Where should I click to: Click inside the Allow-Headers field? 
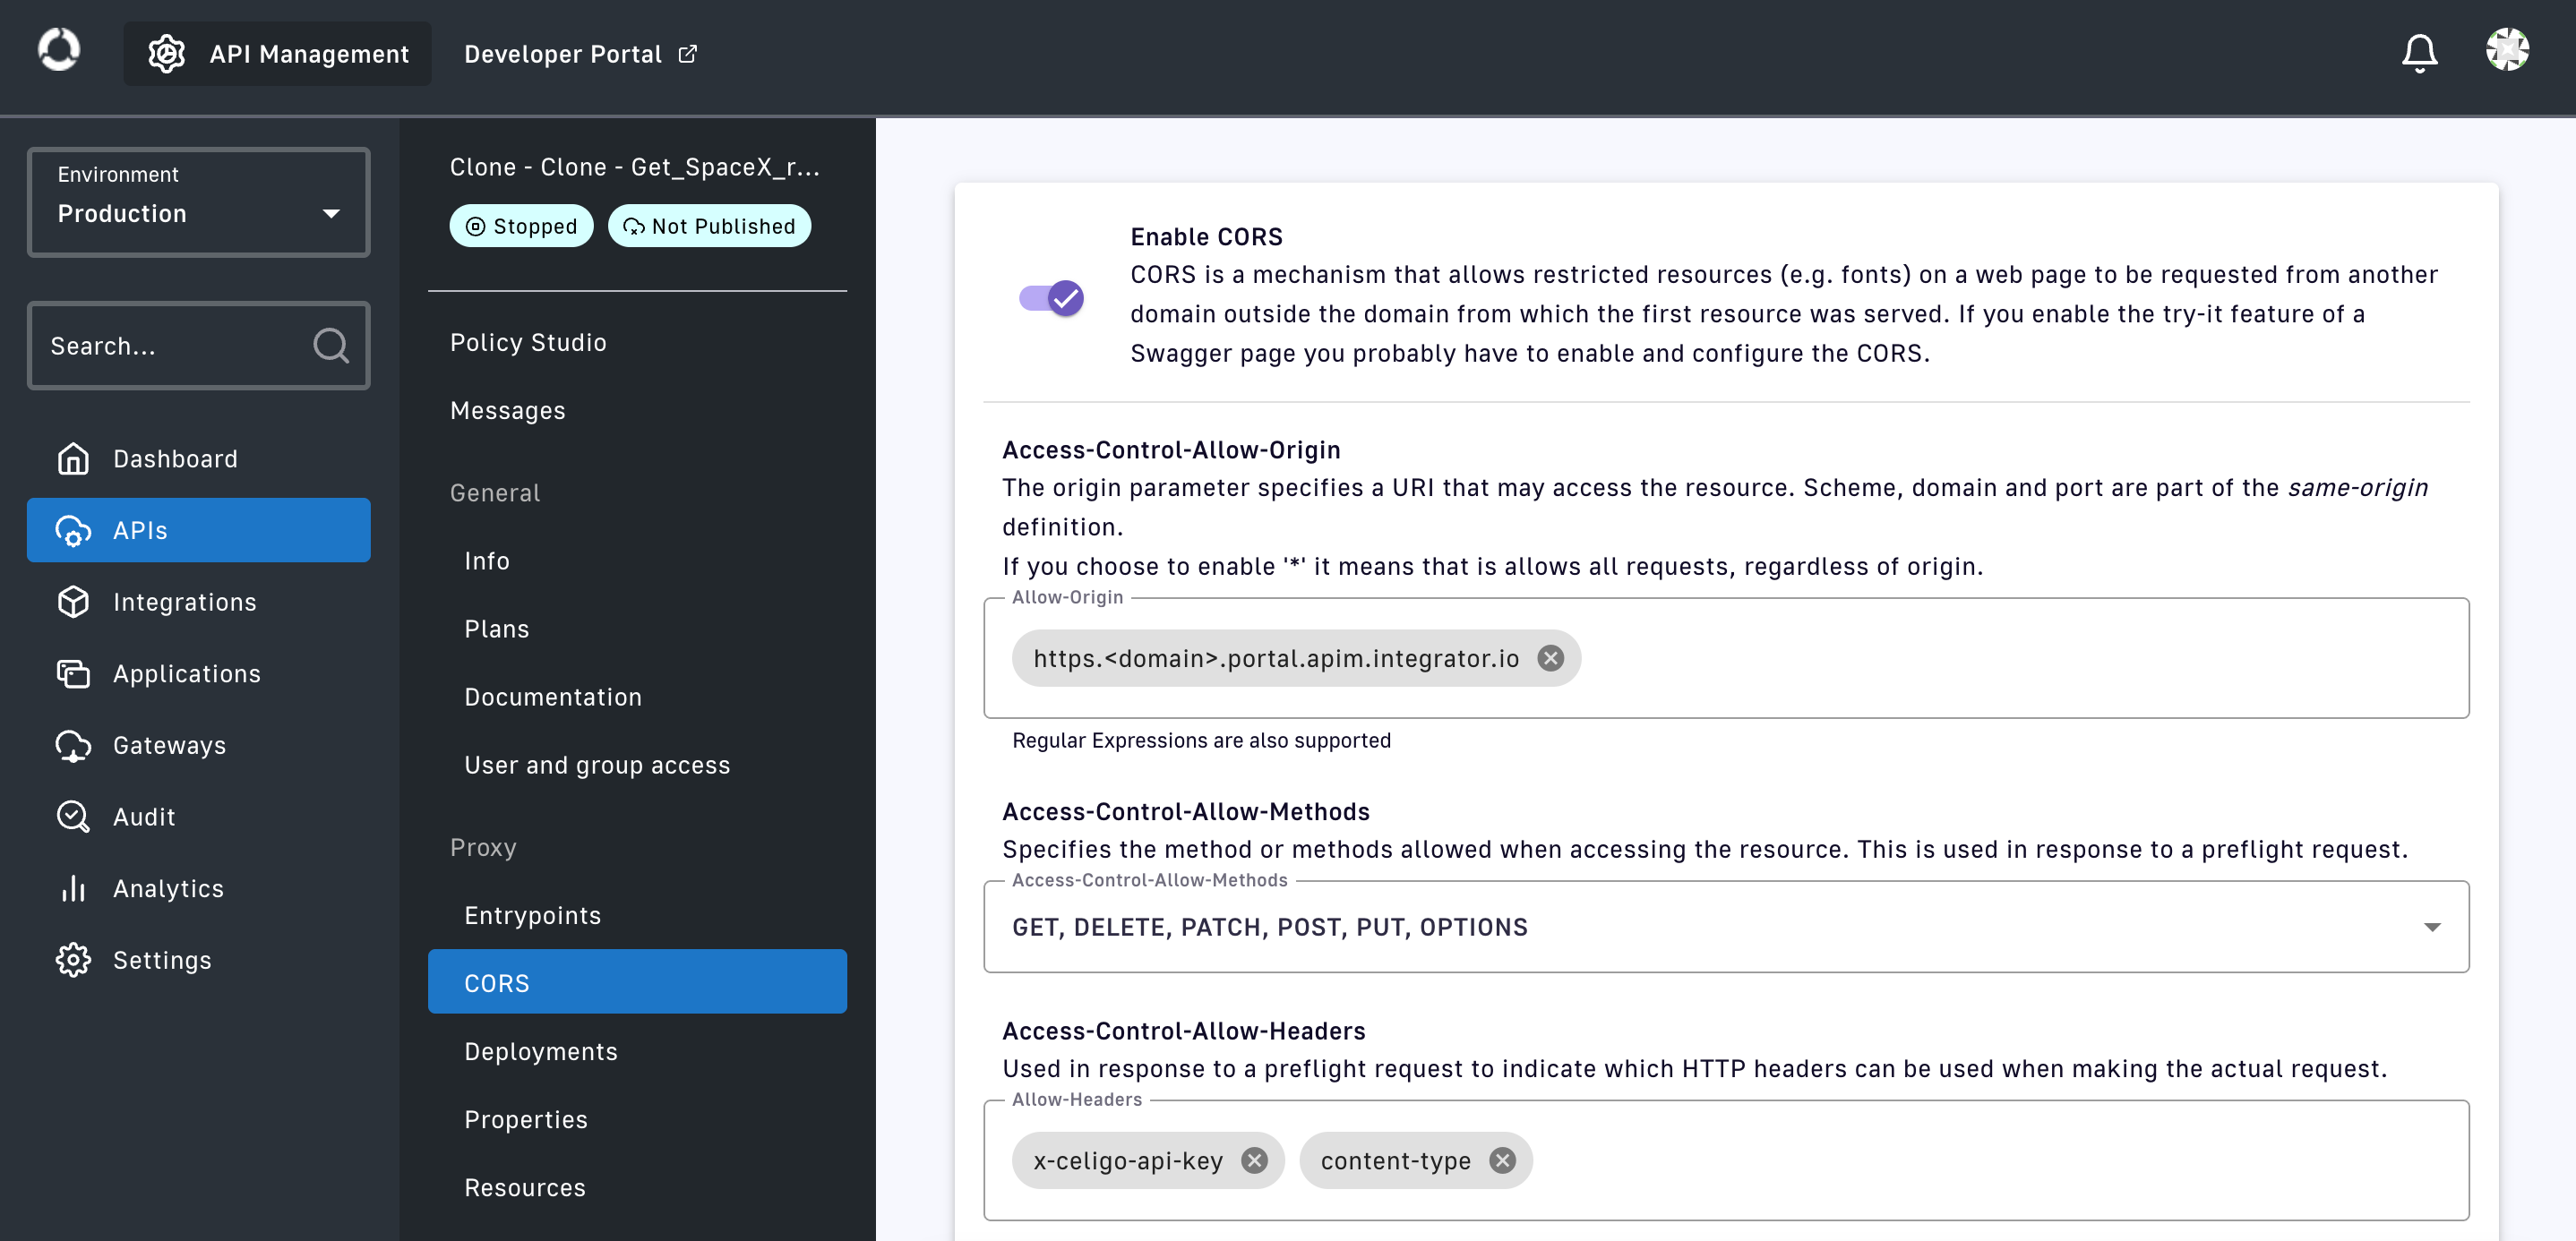(1726, 1160)
